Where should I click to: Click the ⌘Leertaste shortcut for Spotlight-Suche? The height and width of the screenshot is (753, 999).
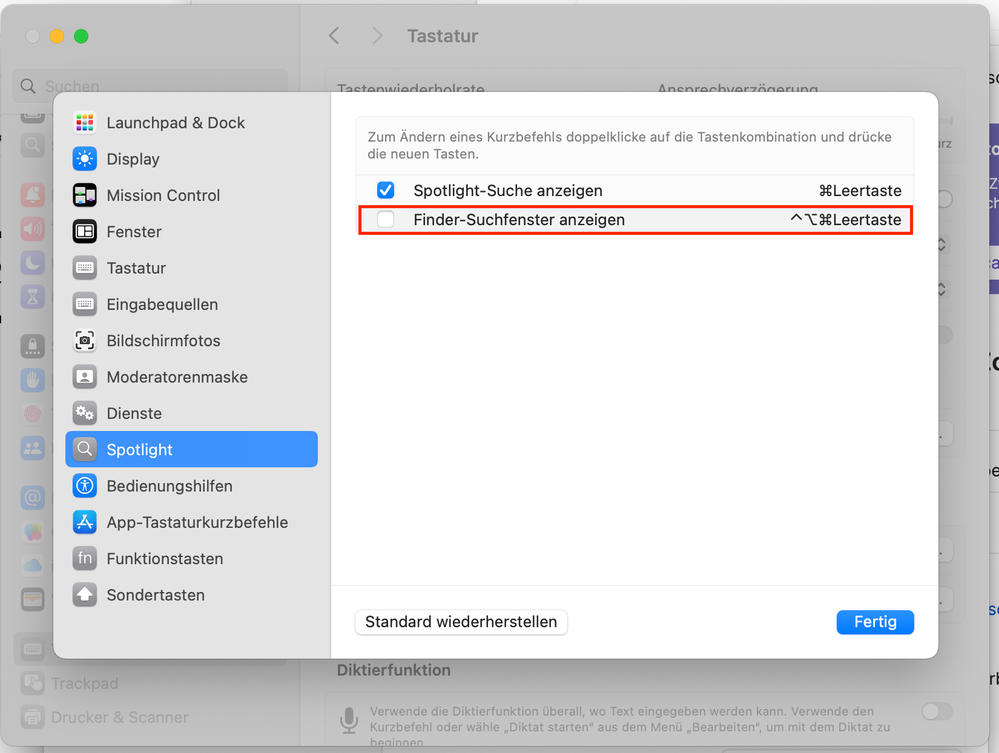(860, 190)
